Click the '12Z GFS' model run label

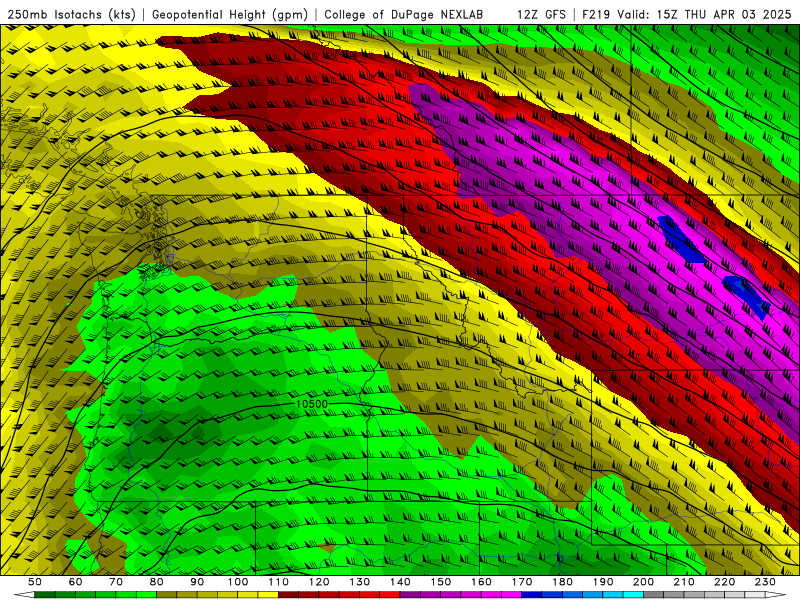pyautogui.click(x=541, y=14)
